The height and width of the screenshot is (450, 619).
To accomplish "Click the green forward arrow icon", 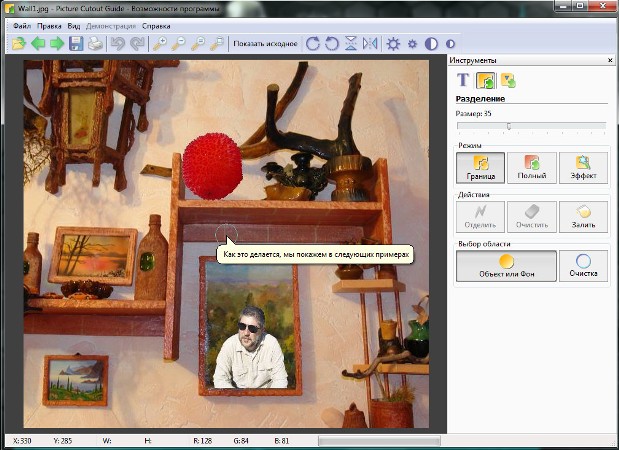I will 57,44.
